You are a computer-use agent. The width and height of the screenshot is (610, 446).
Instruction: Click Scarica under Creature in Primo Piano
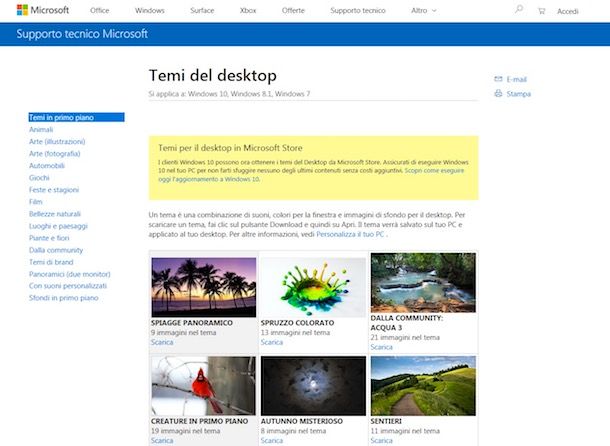point(162,441)
